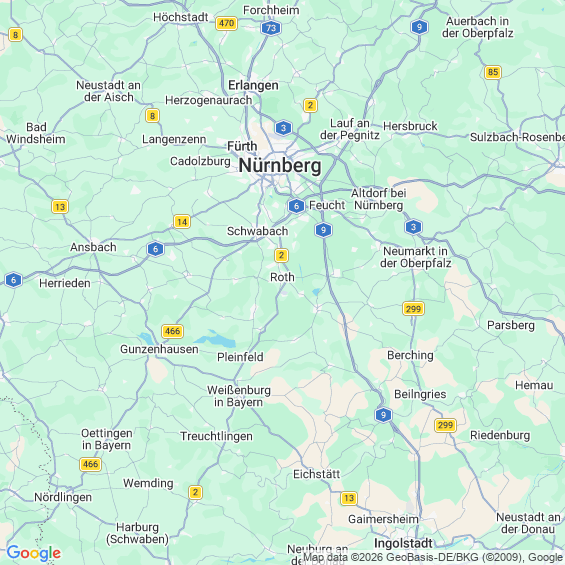Click the A73 highway shield near Forchheim
The width and height of the screenshot is (565, 565).
pyautogui.click(x=271, y=28)
